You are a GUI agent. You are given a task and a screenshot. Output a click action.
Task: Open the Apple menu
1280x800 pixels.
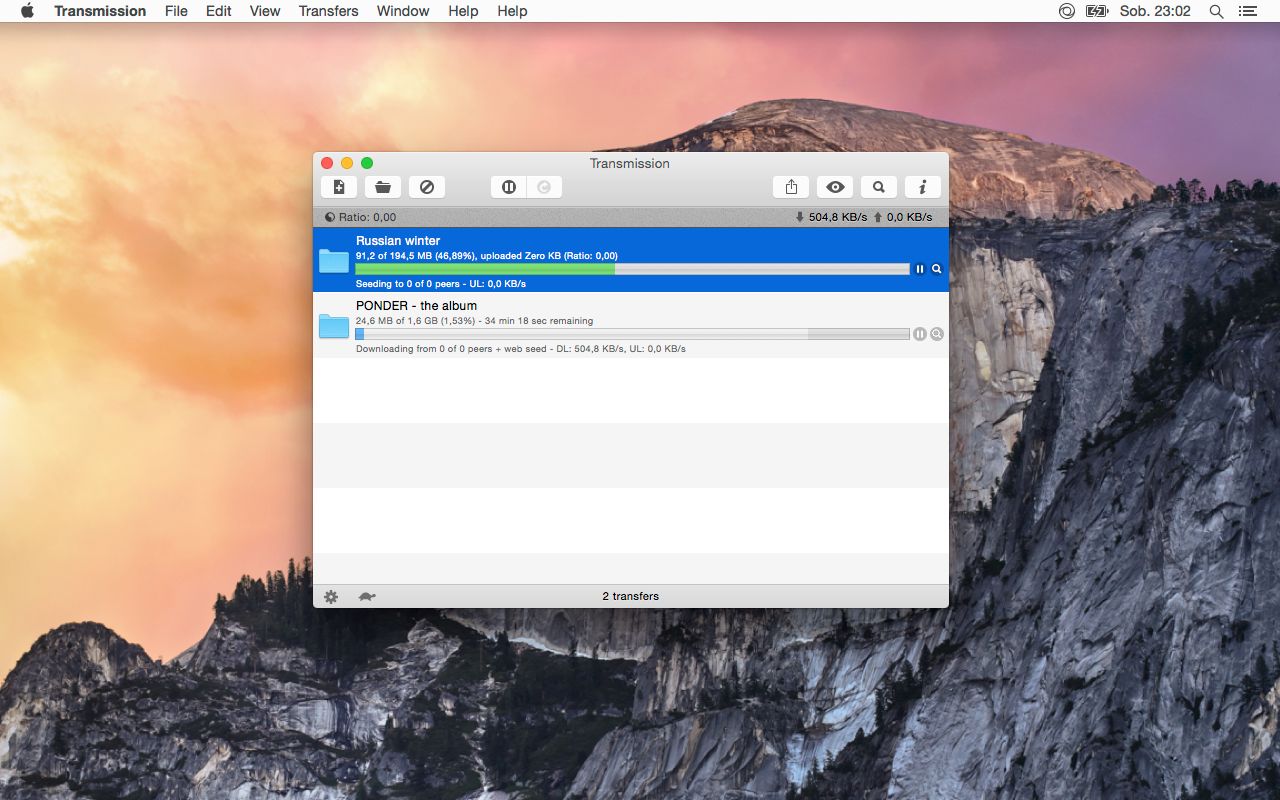point(27,11)
